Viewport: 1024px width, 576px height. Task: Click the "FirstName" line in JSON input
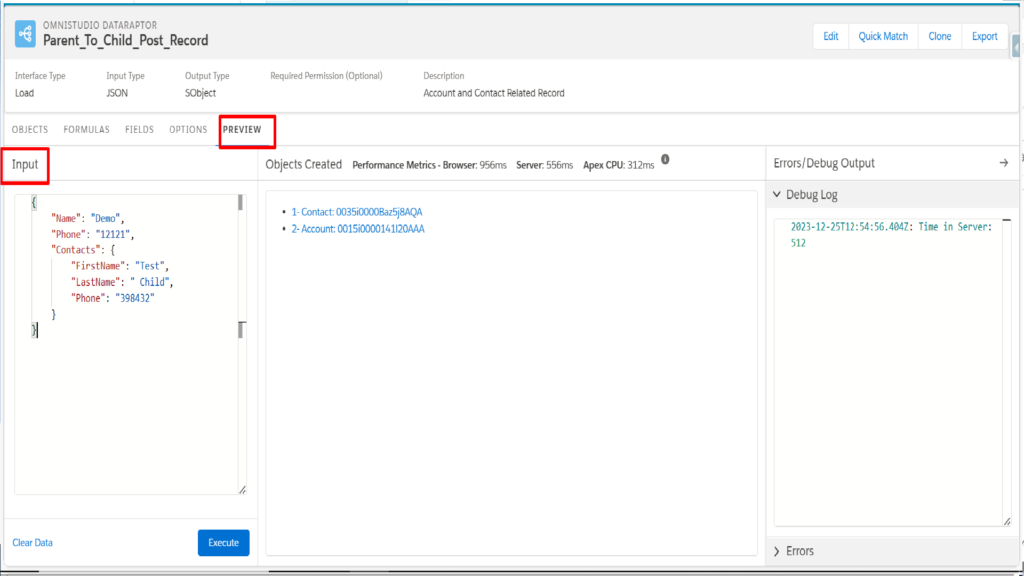[x=120, y=266]
